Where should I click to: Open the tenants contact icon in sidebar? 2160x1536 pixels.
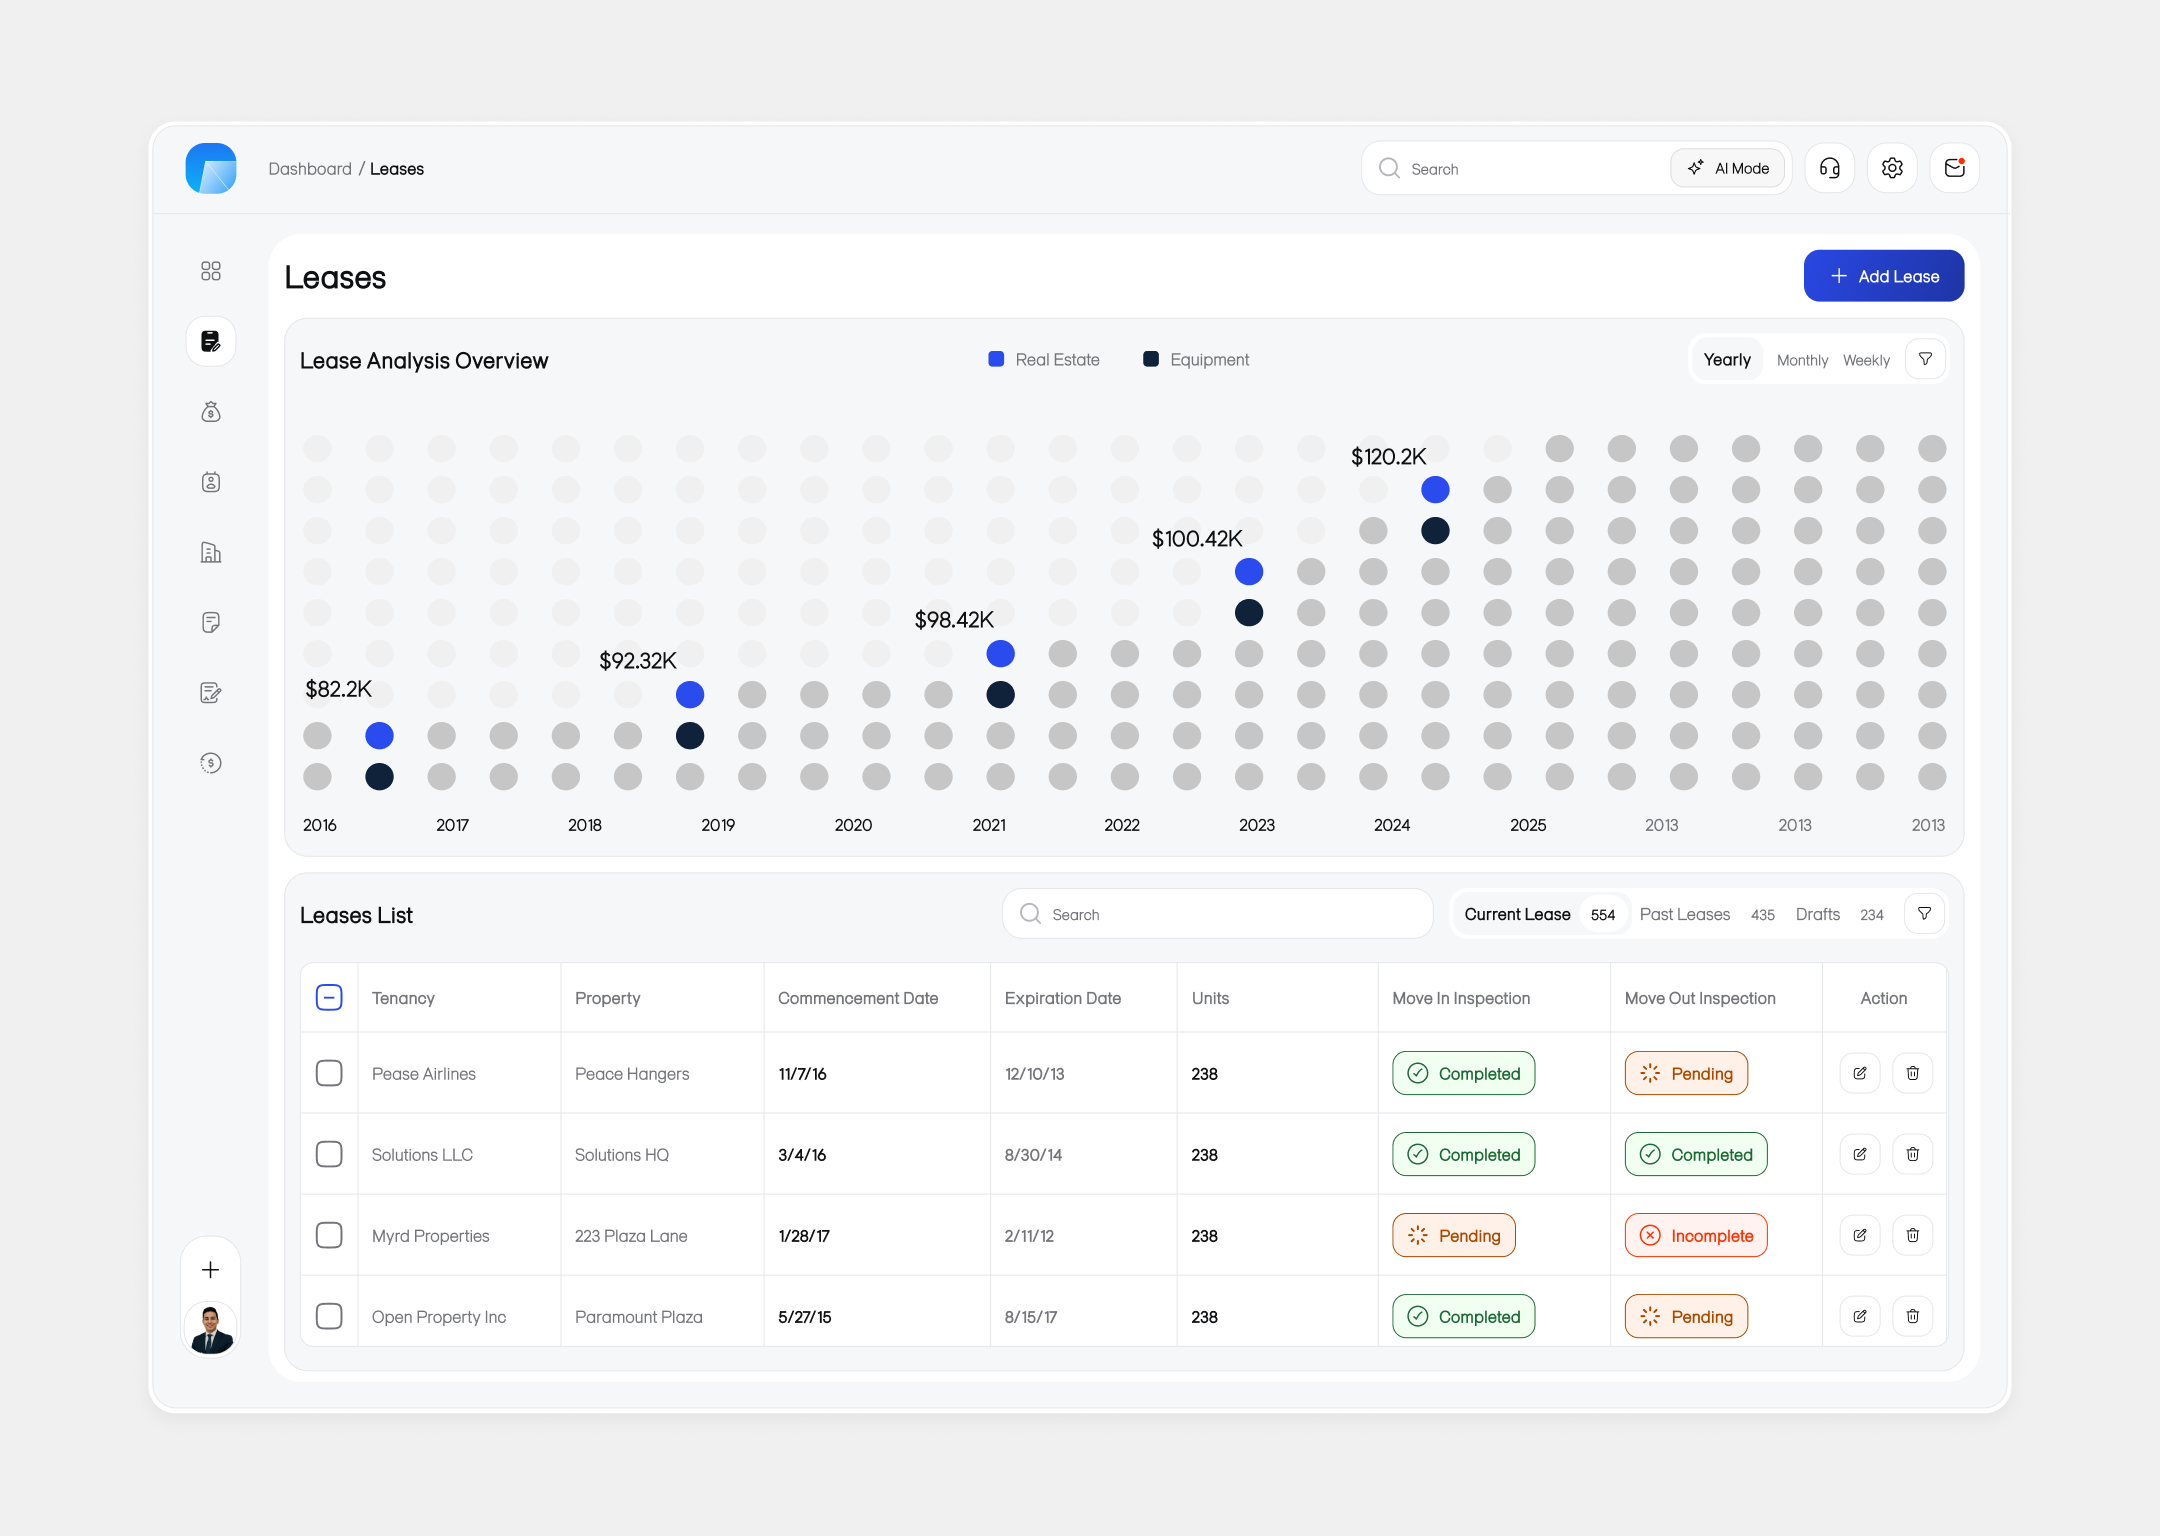pos(210,482)
